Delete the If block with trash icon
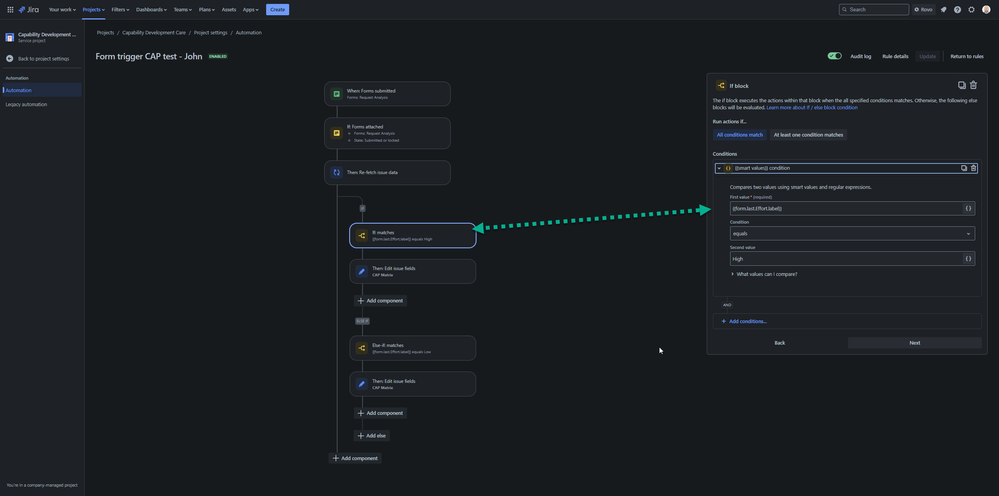Image resolution: width=999 pixels, height=496 pixels. click(973, 85)
